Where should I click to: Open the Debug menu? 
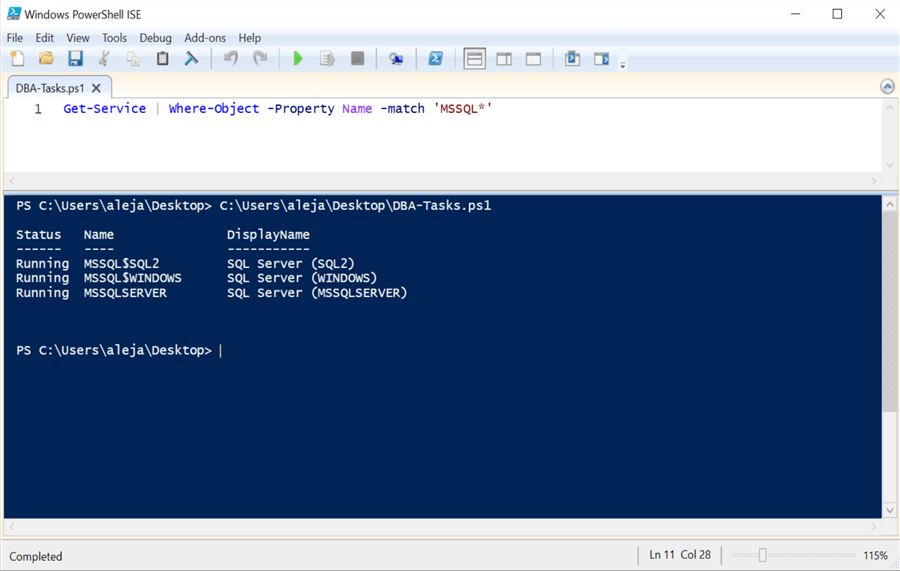tap(155, 38)
